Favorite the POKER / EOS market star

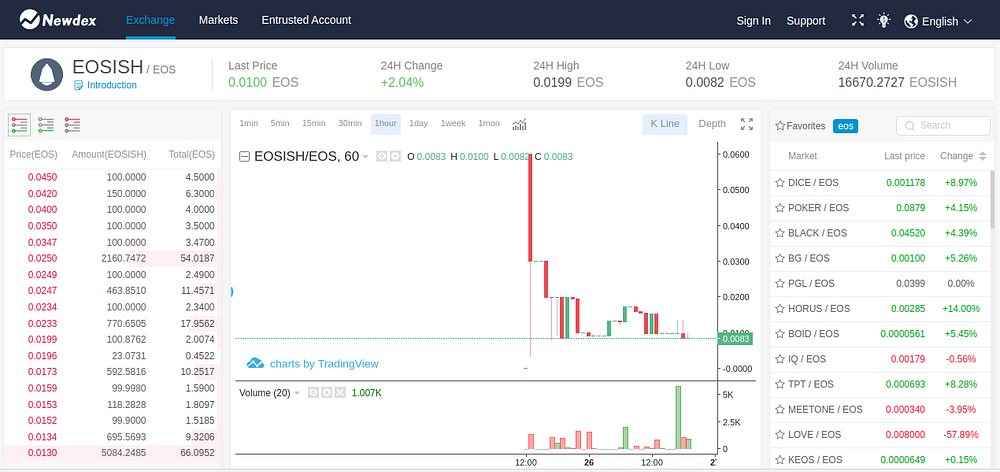coord(779,207)
